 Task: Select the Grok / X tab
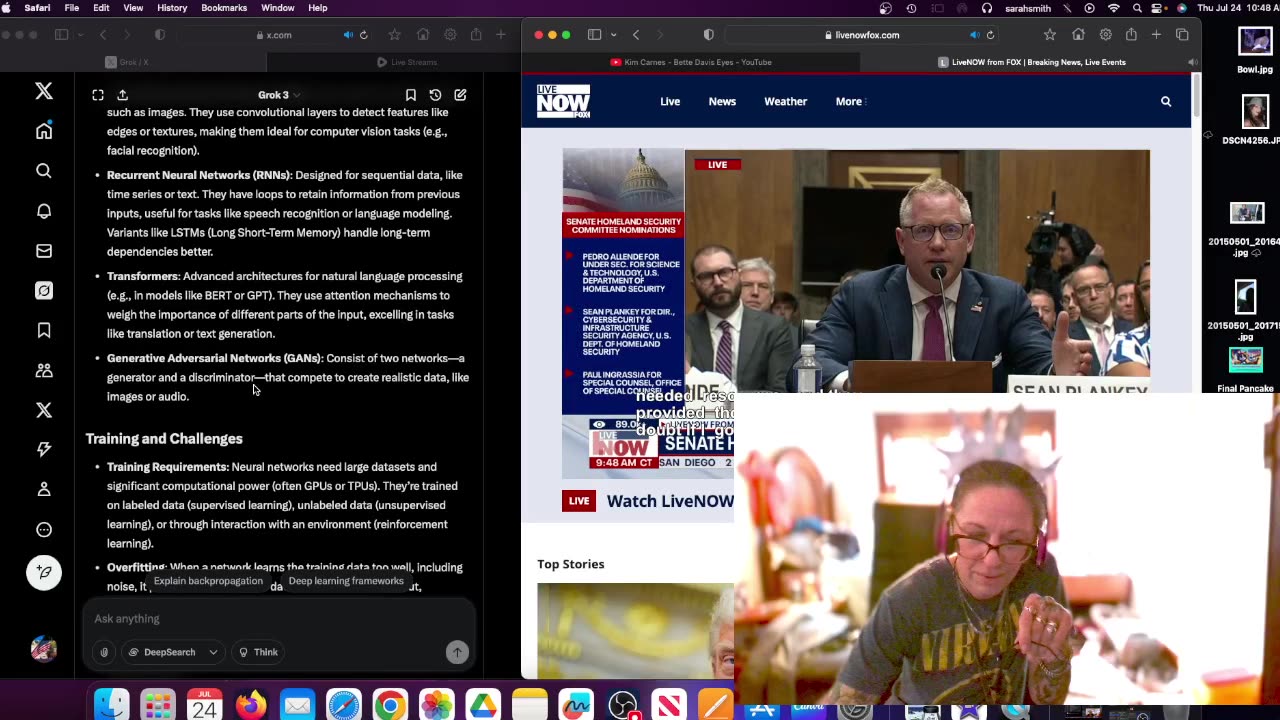[127, 62]
